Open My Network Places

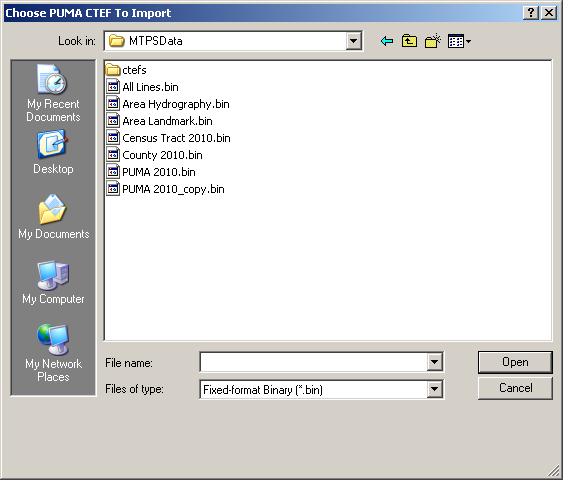tap(53, 353)
